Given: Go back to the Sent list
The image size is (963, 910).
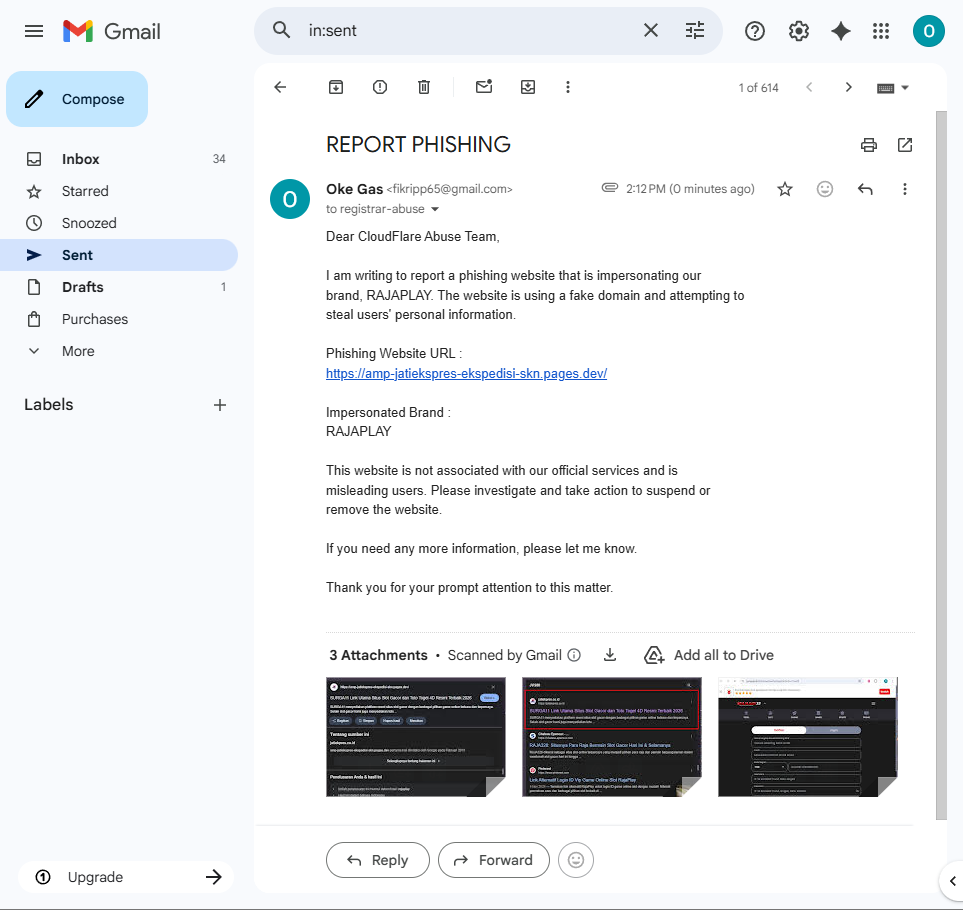Looking at the screenshot, I should (280, 87).
